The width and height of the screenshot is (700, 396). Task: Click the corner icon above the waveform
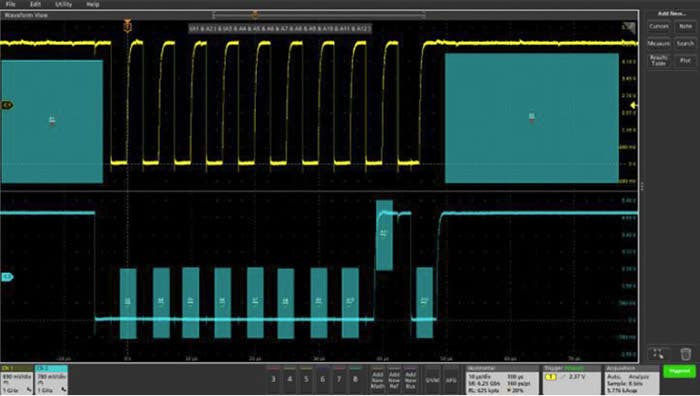(629, 28)
